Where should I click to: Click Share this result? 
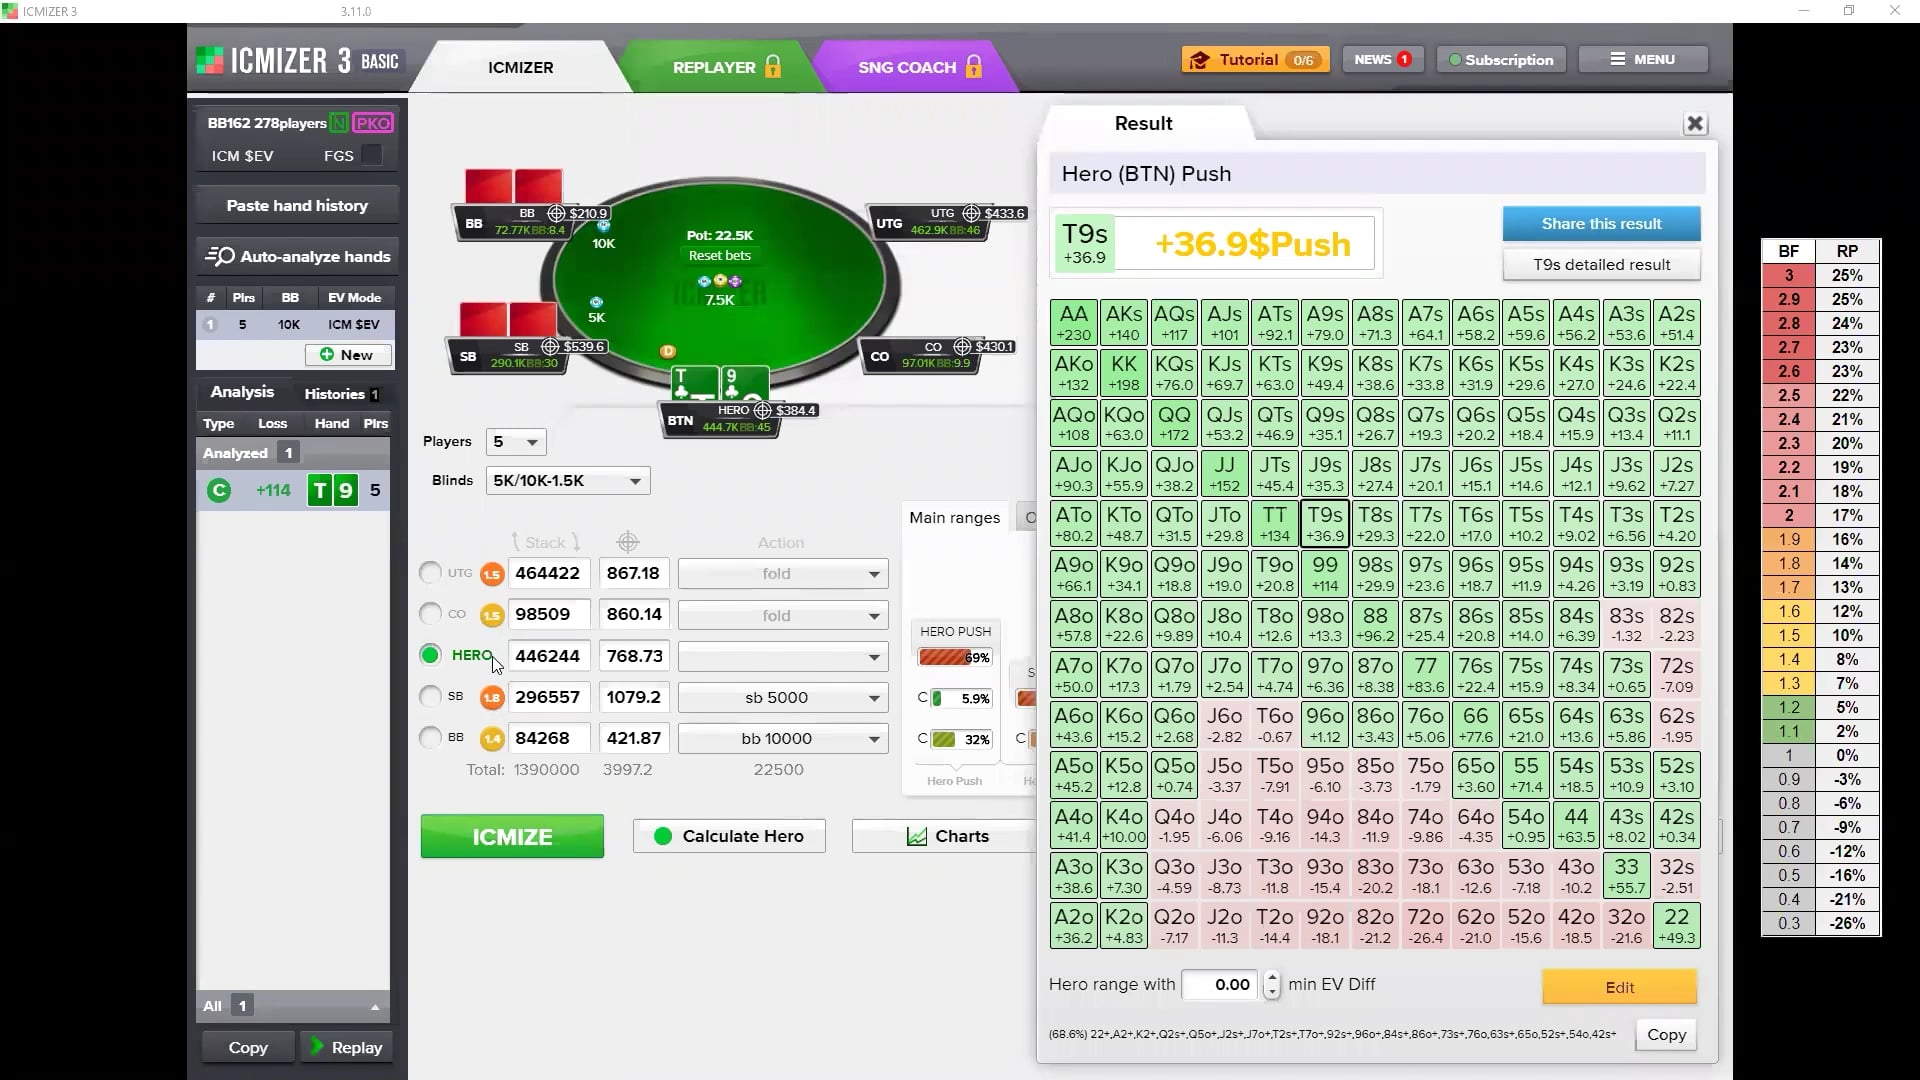coord(1601,223)
